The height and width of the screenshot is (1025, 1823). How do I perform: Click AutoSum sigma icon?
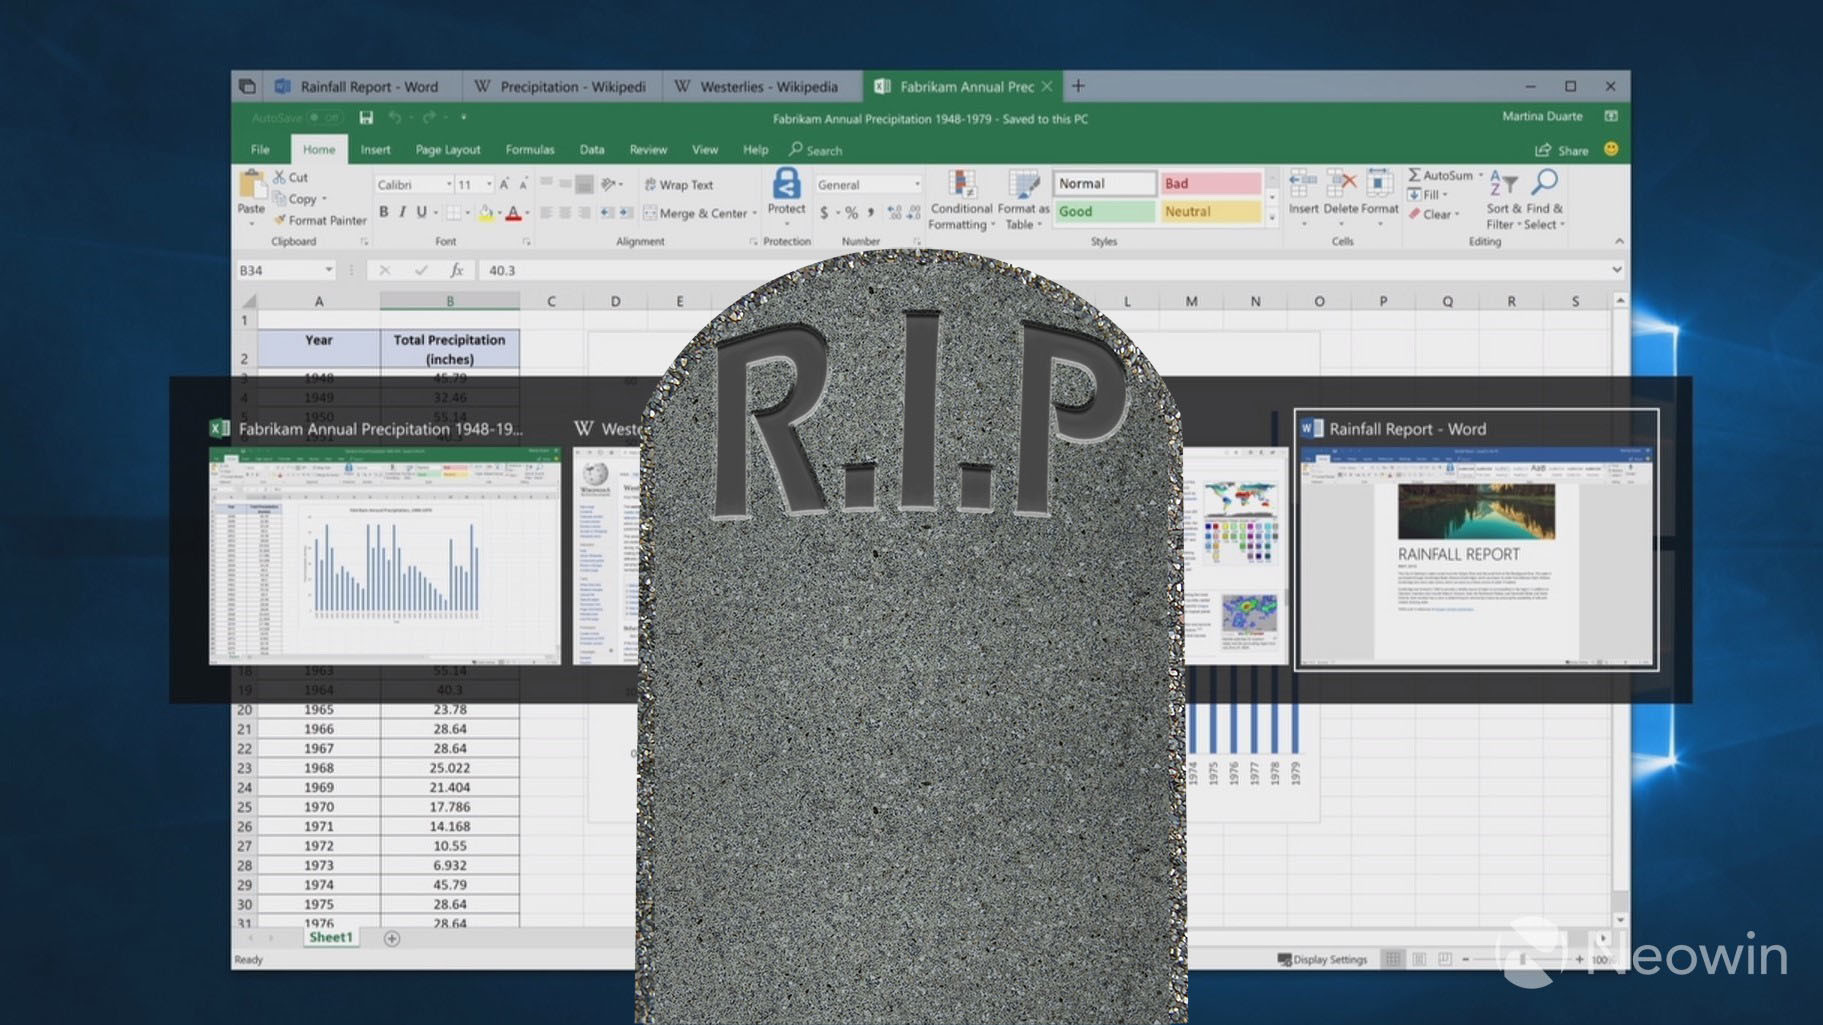[x=1414, y=175]
